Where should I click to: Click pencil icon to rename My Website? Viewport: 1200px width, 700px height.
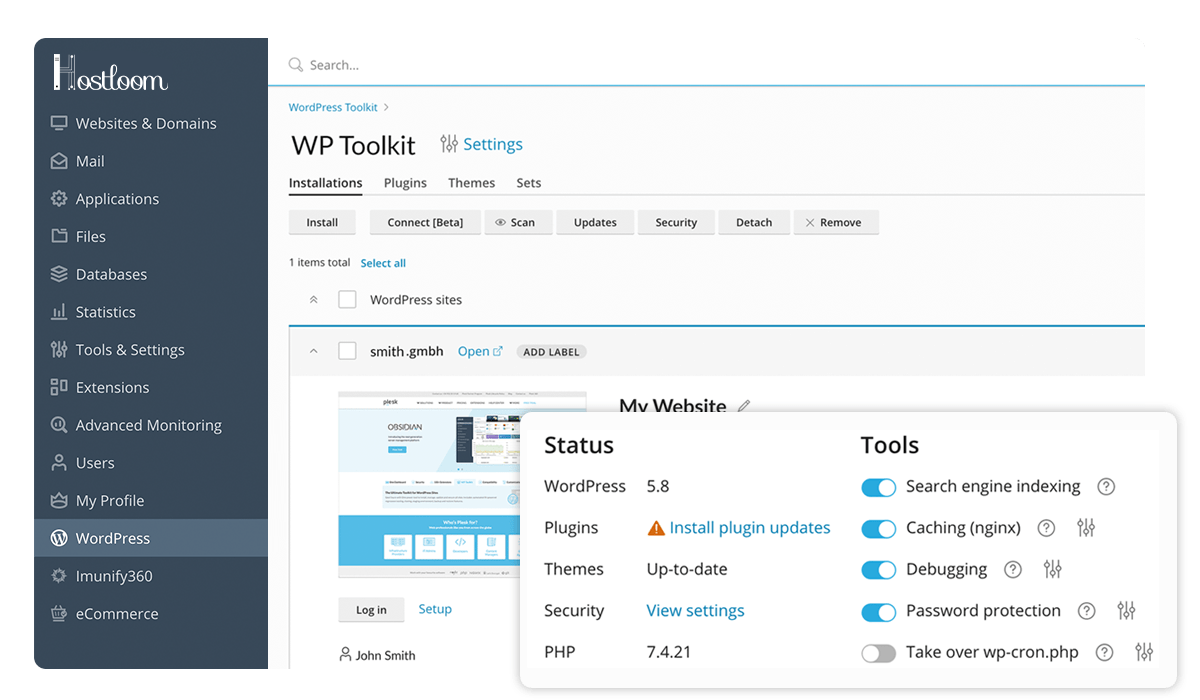point(743,406)
